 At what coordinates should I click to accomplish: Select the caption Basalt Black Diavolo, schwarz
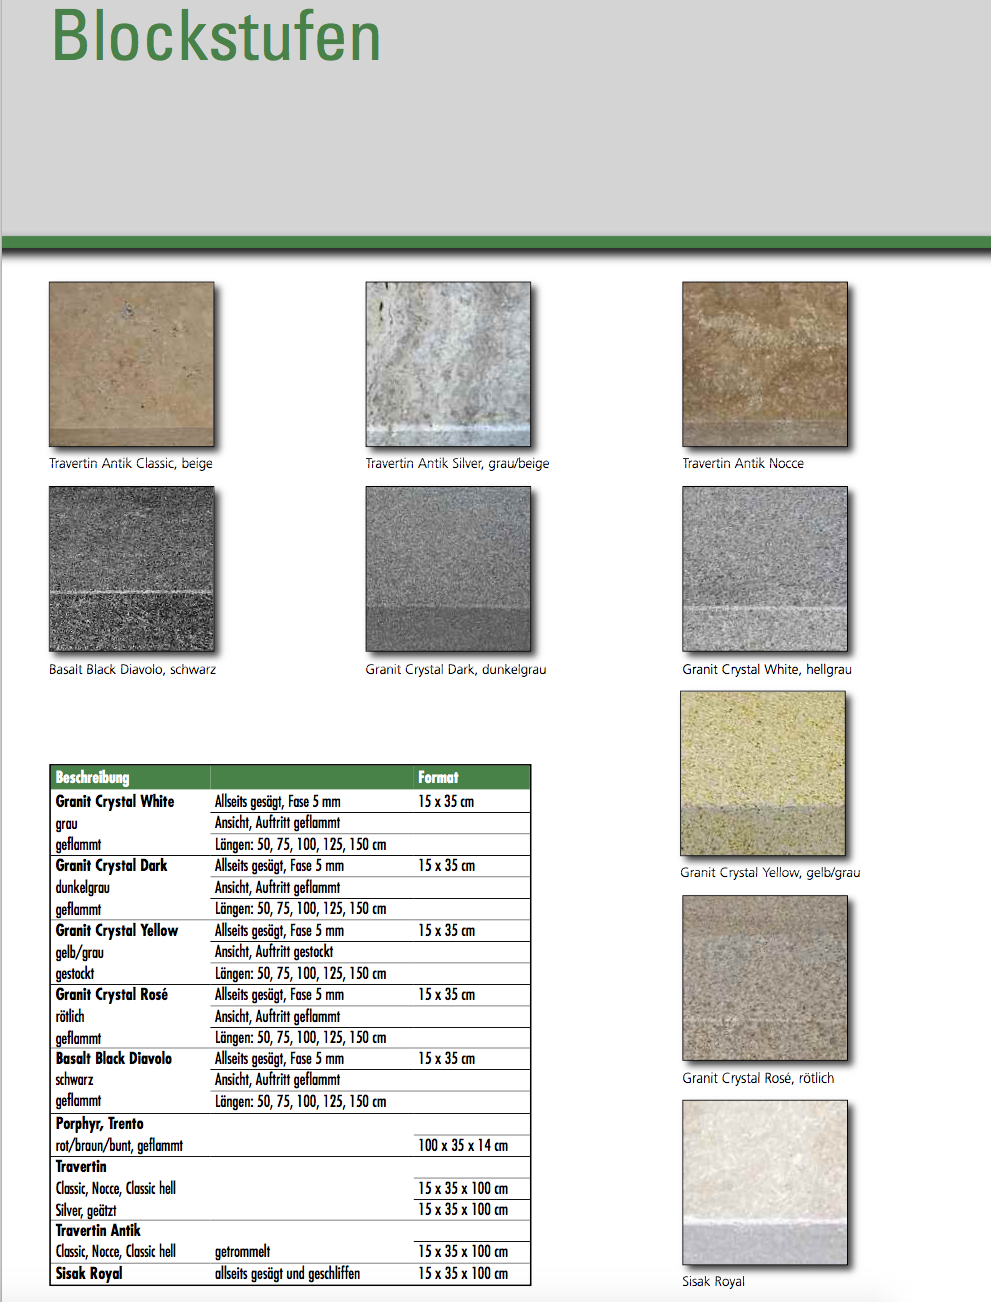(x=132, y=670)
